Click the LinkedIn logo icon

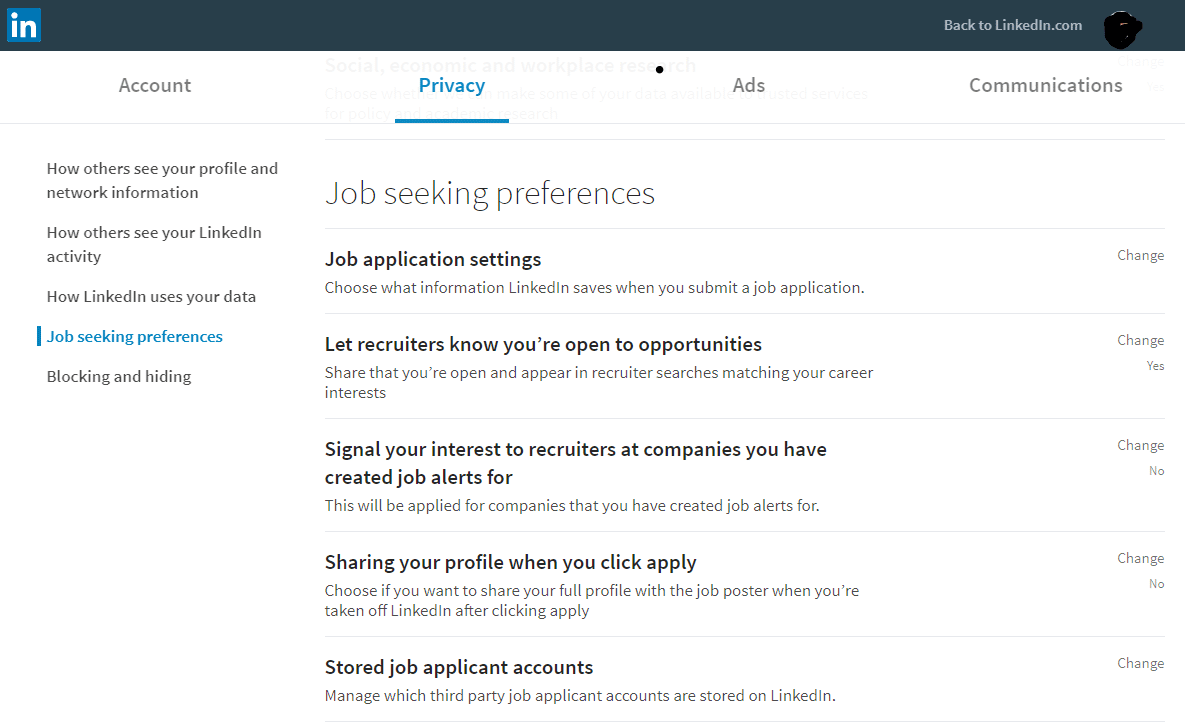click(x=23, y=25)
